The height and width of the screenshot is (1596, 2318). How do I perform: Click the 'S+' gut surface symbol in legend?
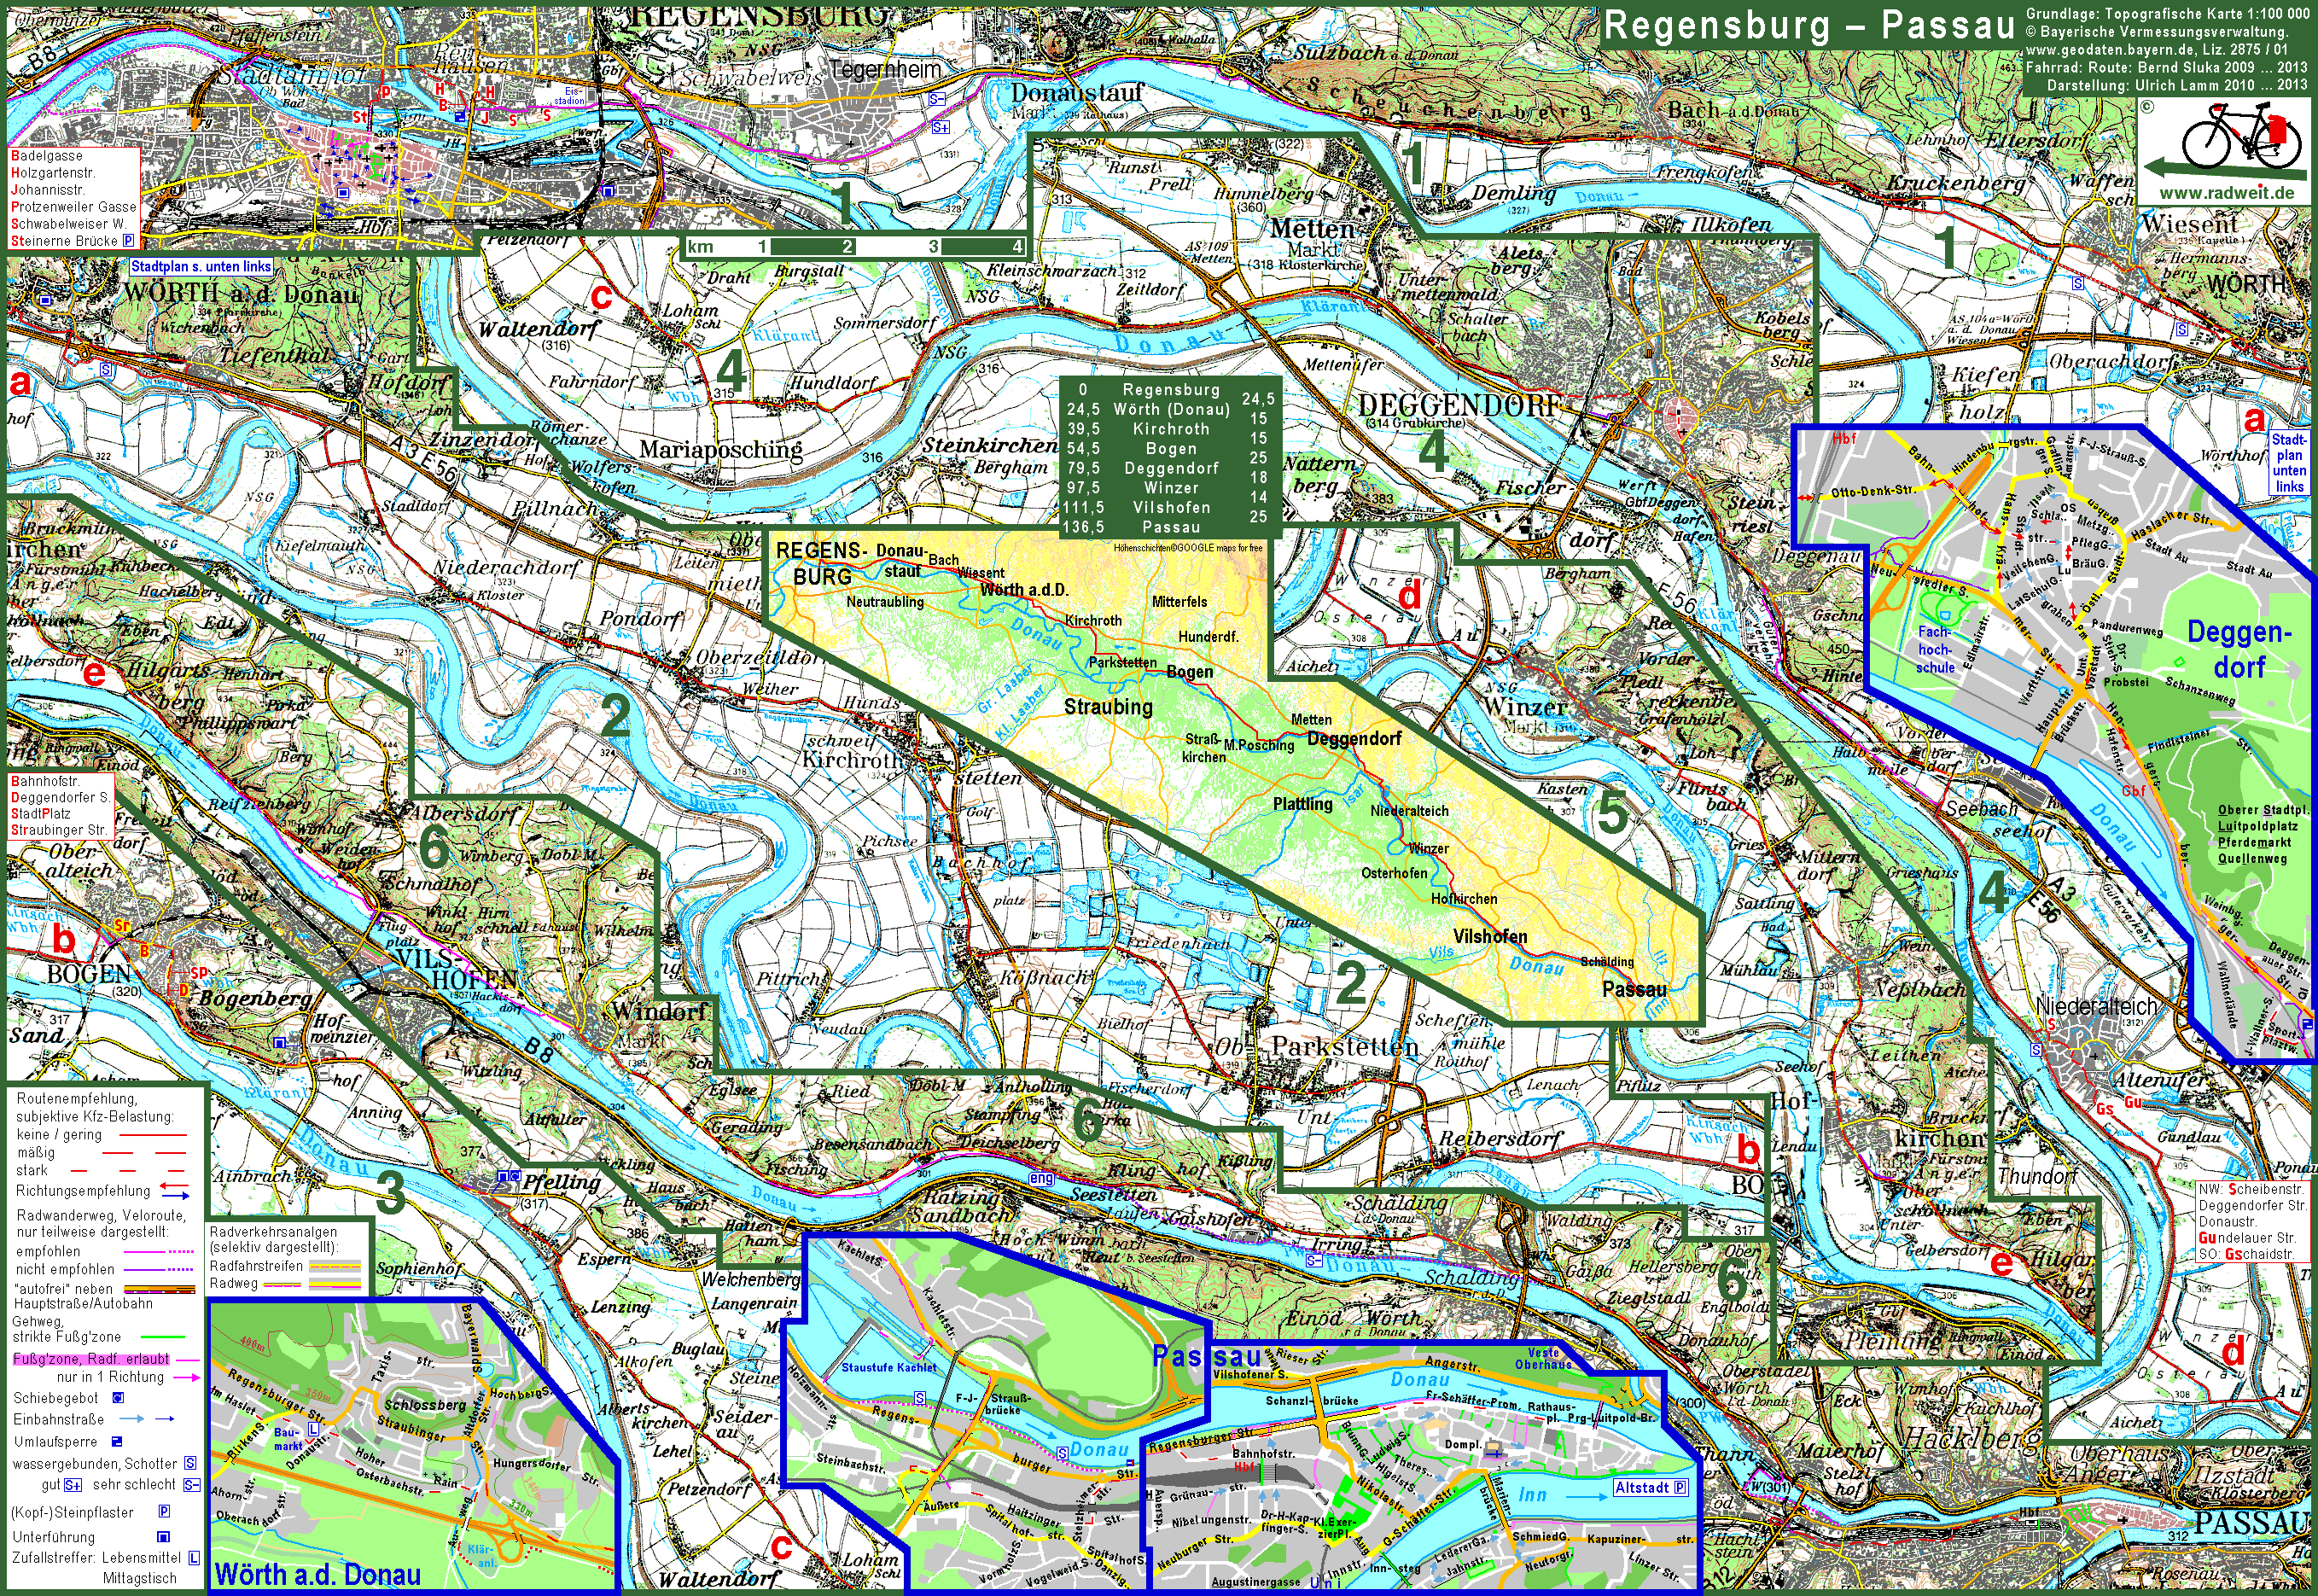pos(73,1485)
